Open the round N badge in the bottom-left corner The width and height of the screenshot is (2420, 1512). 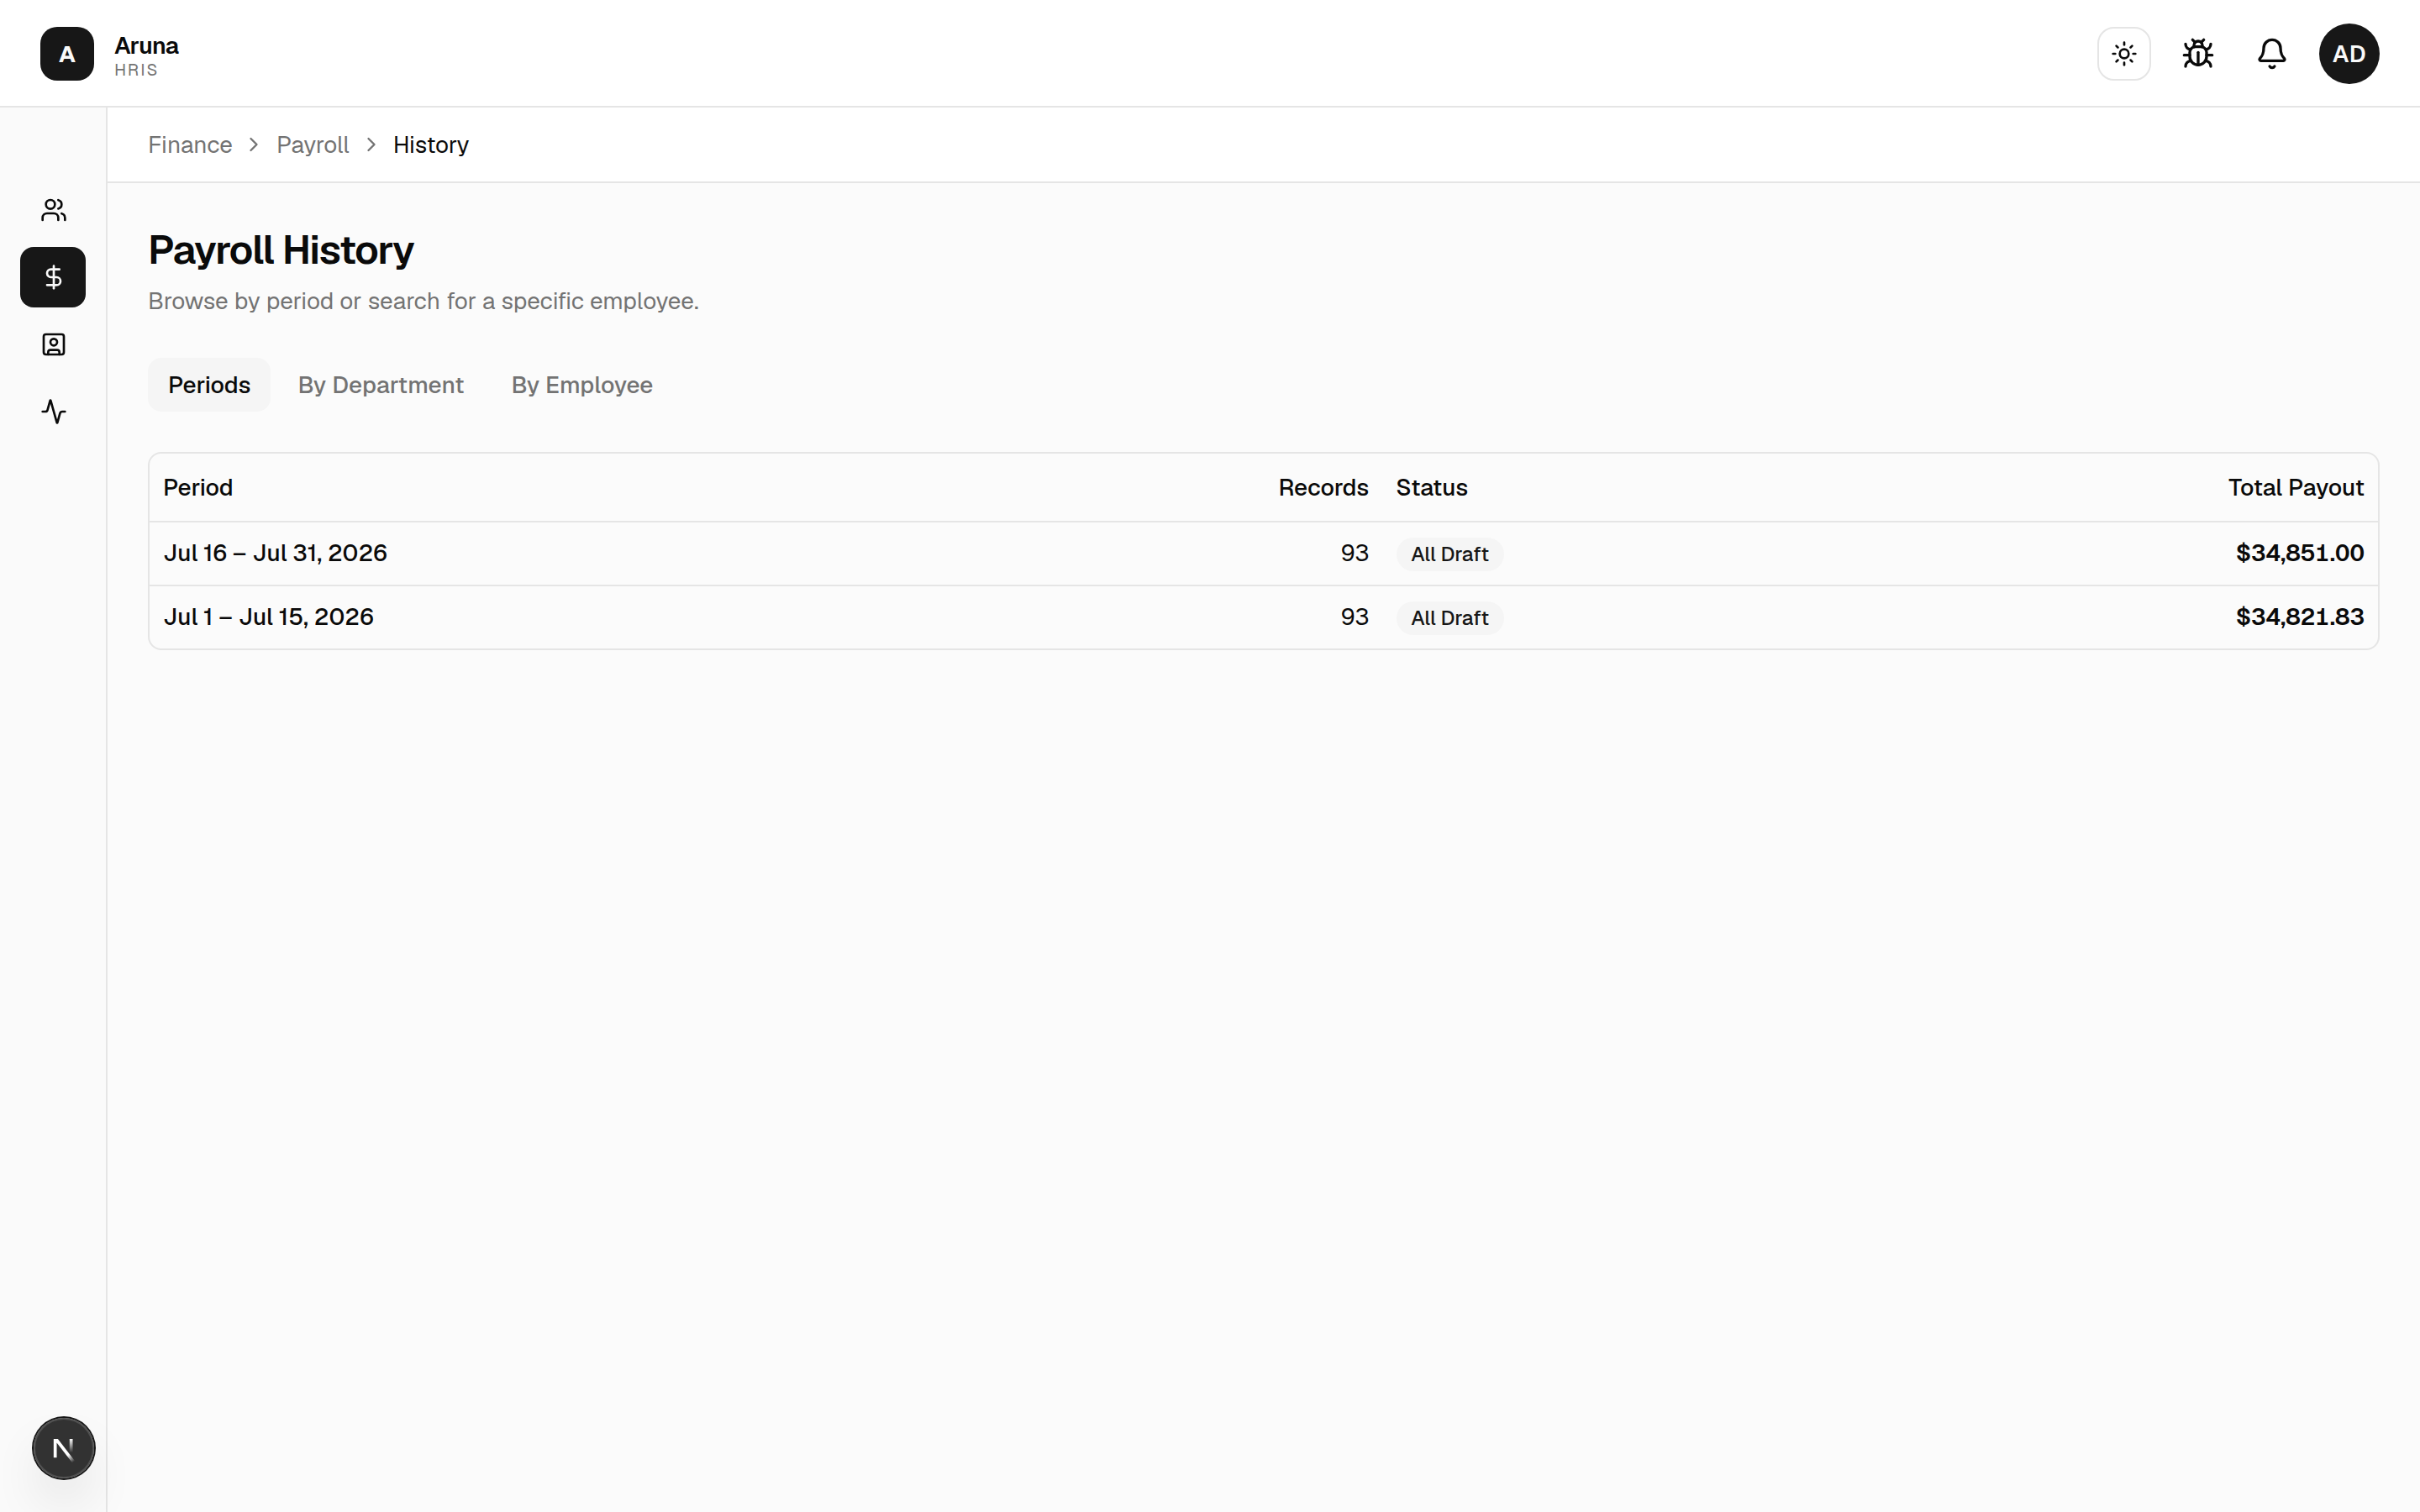pos(64,1448)
